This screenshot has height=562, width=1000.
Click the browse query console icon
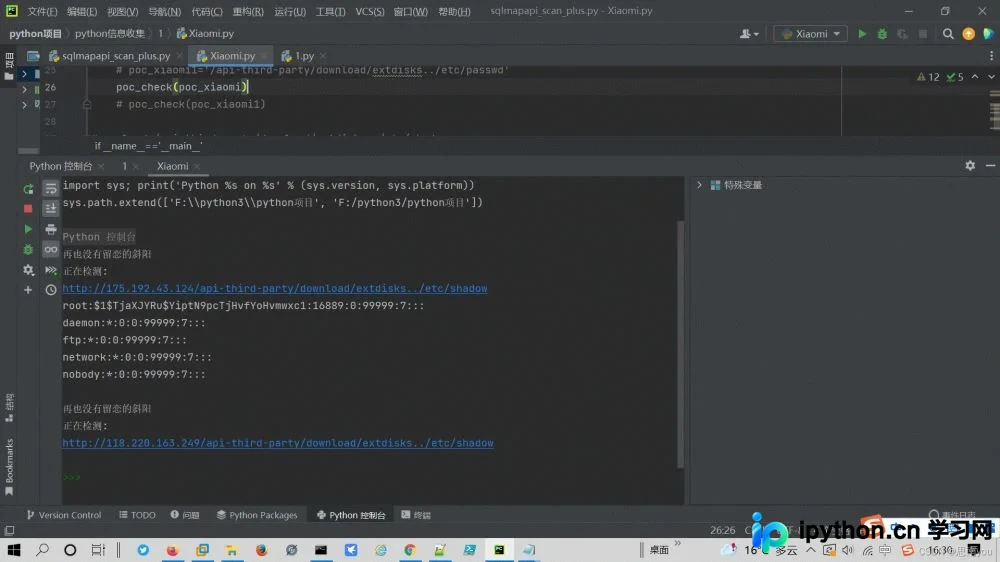tap(51, 270)
